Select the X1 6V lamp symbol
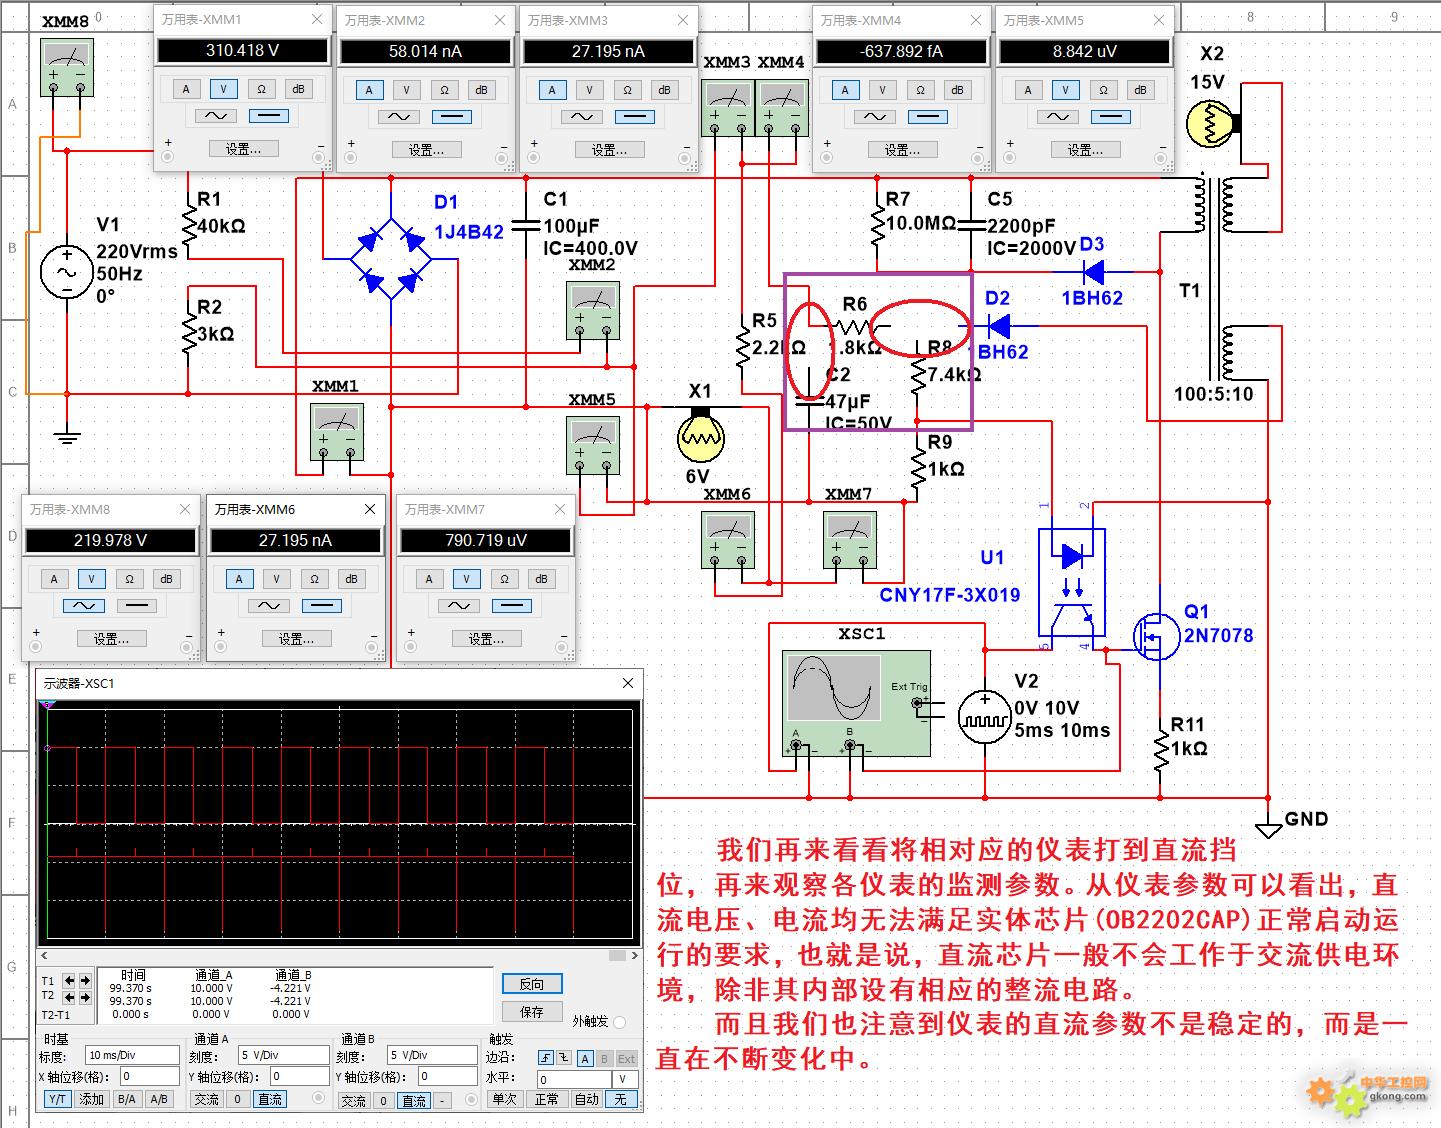1441x1128 pixels. click(700, 435)
